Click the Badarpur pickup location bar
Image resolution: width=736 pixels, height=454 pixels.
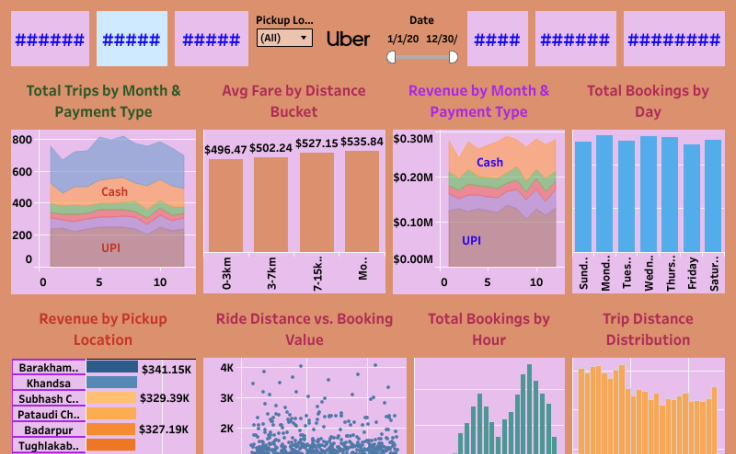(x=111, y=429)
